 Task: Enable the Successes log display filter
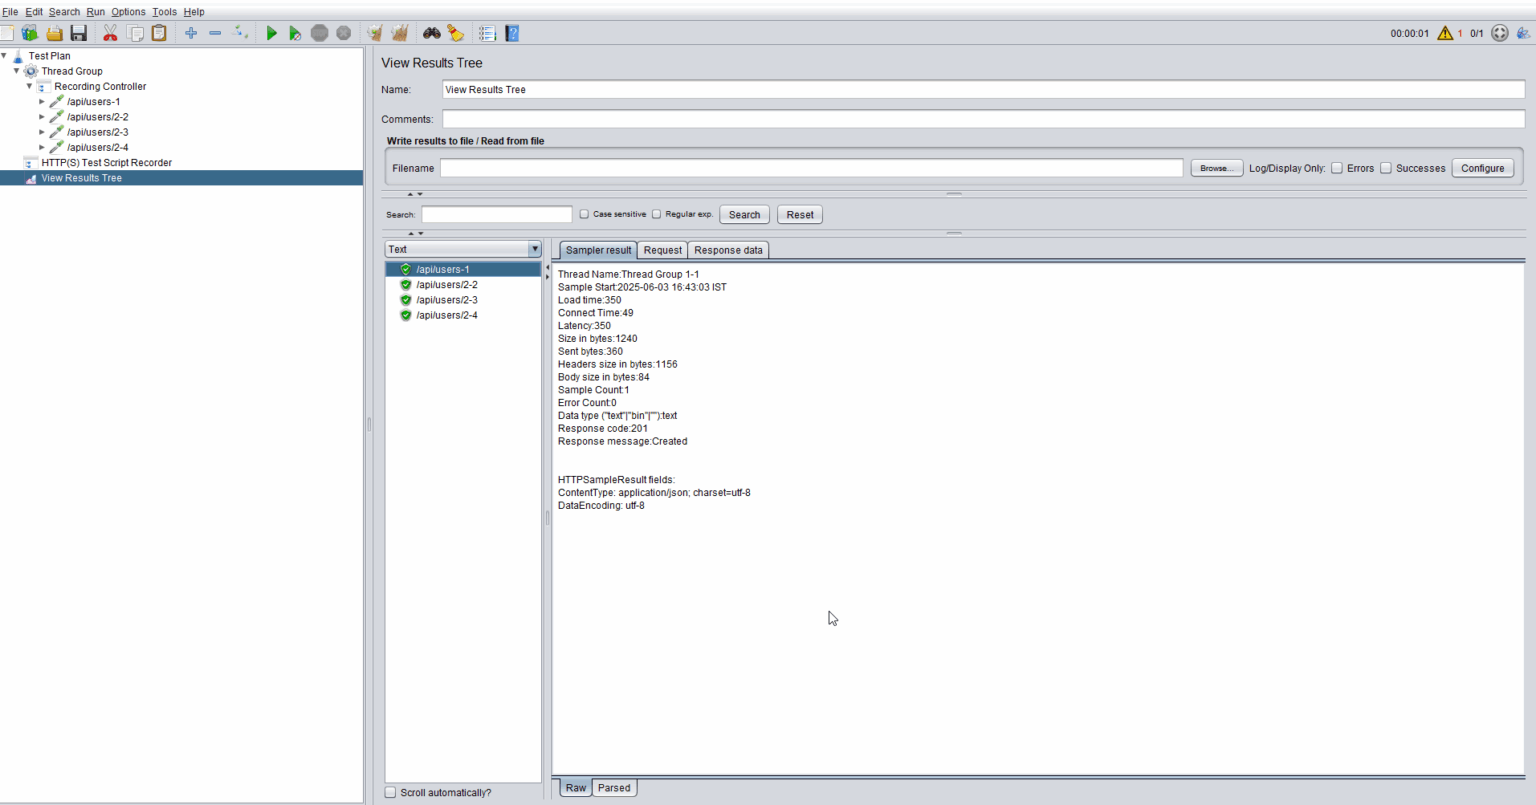(1386, 168)
